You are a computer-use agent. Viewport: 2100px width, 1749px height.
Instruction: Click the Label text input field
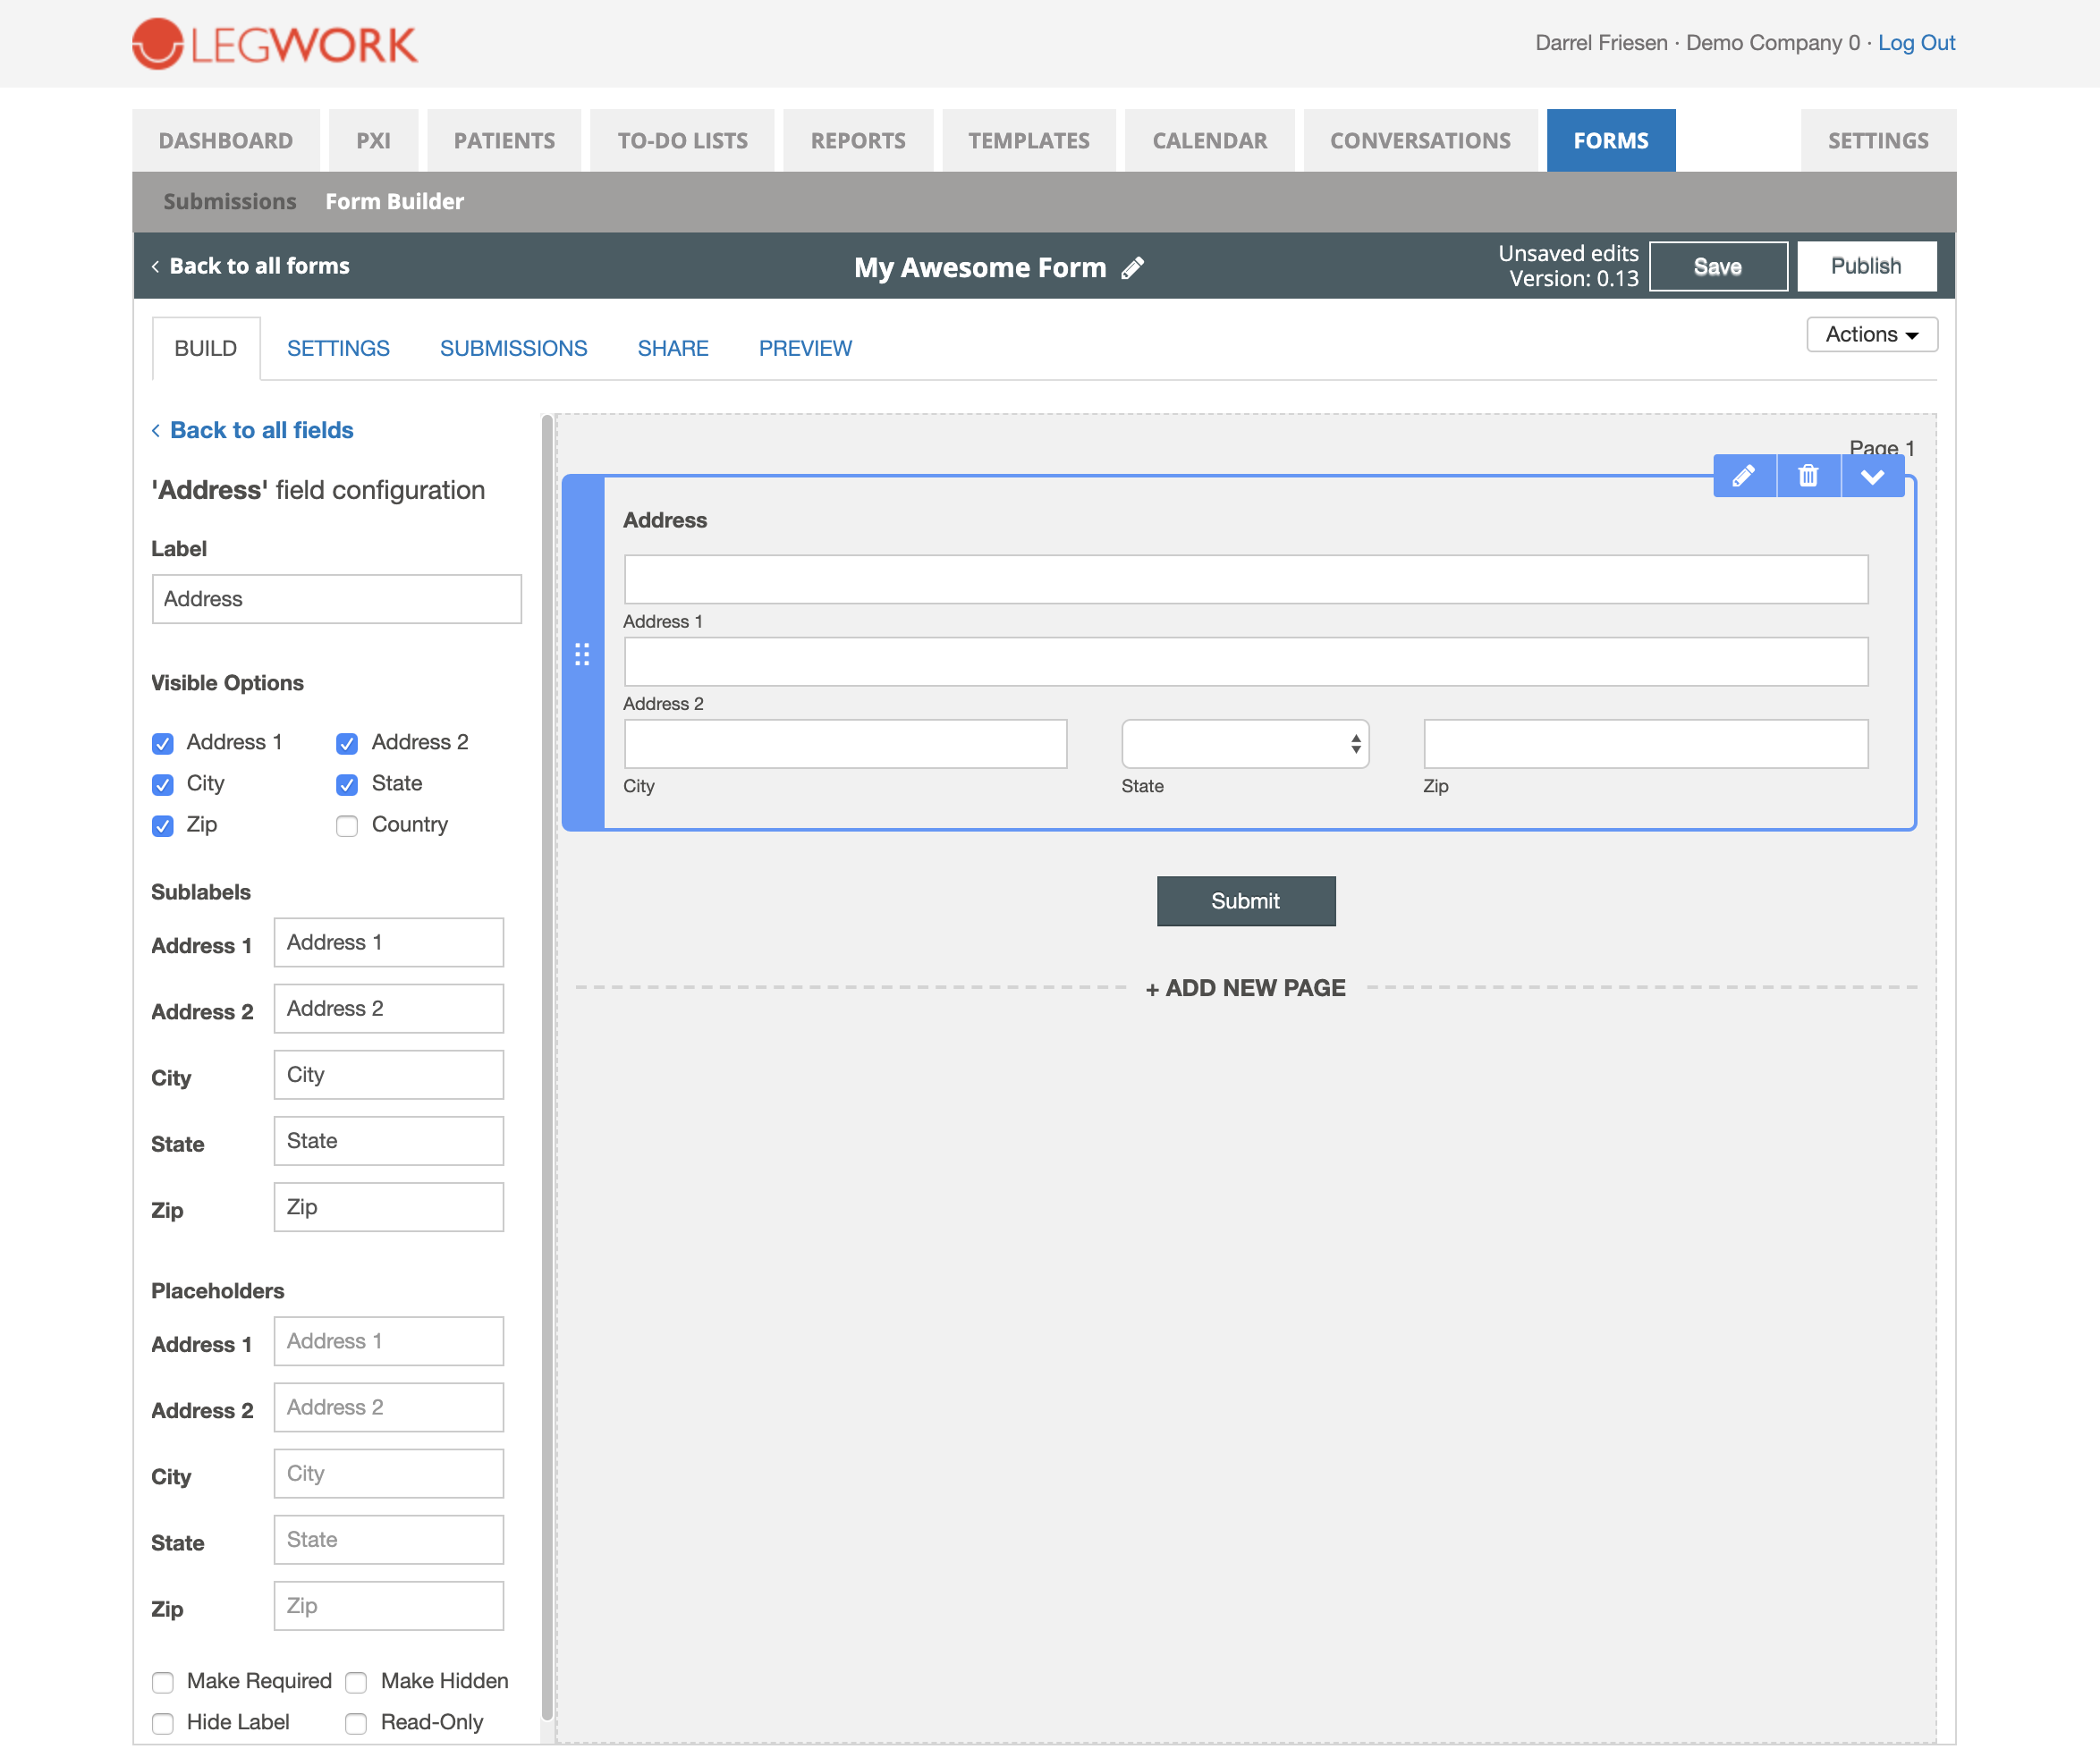[336, 599]
